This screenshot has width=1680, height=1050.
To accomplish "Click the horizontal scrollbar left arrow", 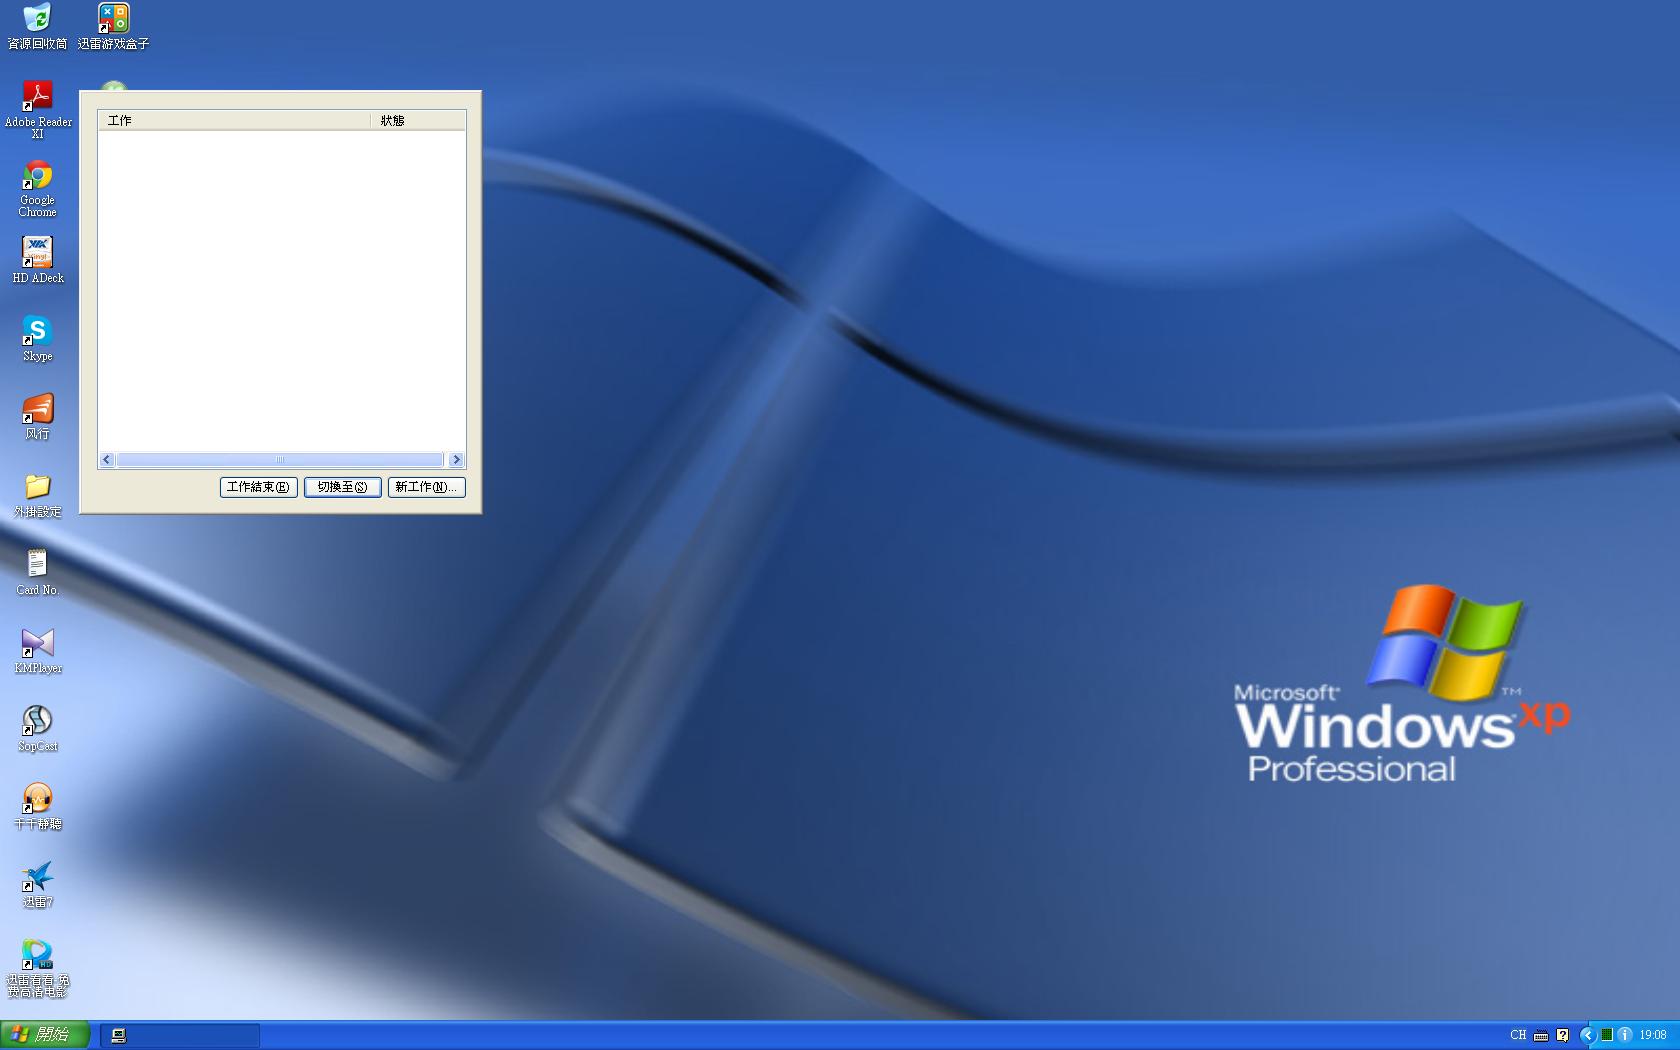I will click(x=107, y=460).
